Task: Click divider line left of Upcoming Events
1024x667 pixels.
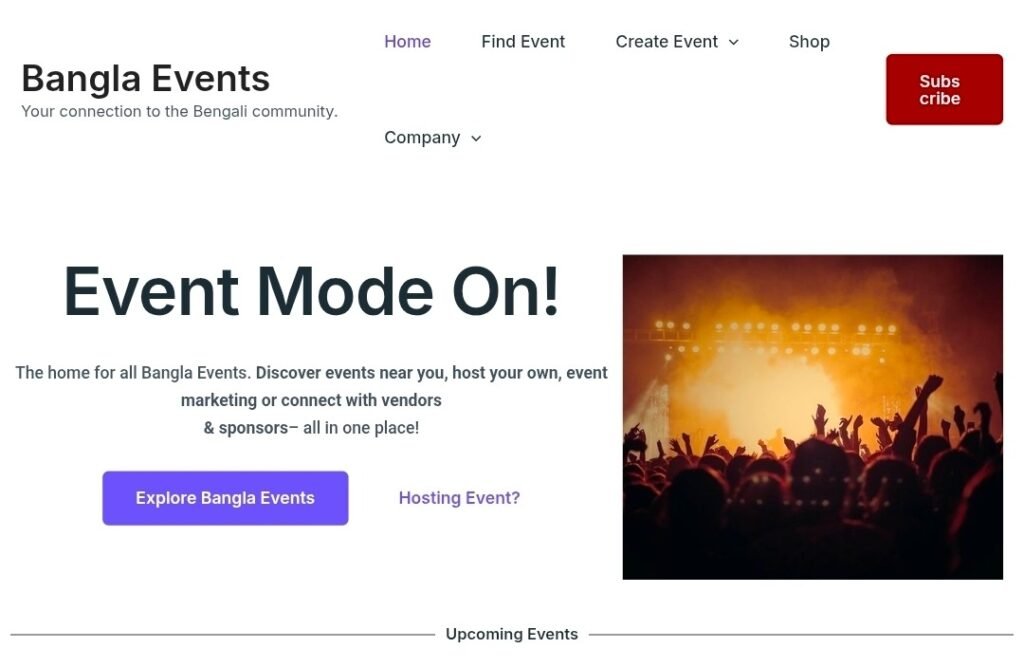Action: point(222,634)
